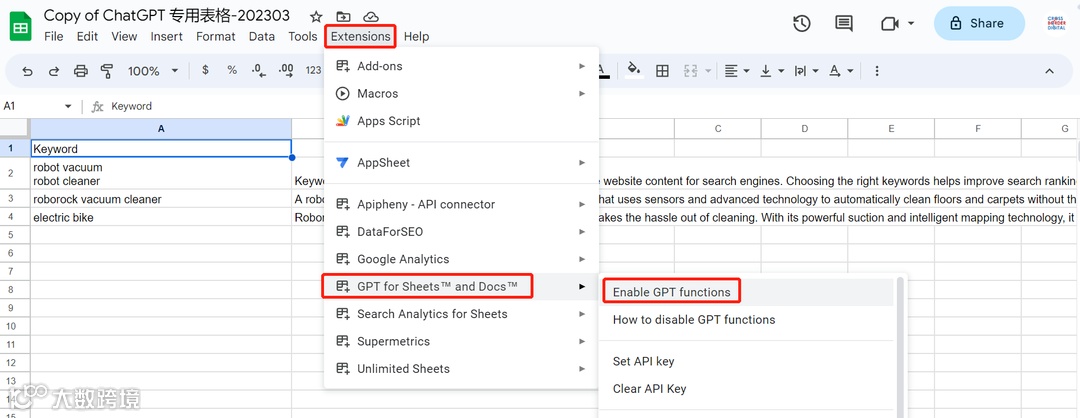This screenshot has height=418, width=1080.
Task: Open the Insert menu
Action: (167, 36)
